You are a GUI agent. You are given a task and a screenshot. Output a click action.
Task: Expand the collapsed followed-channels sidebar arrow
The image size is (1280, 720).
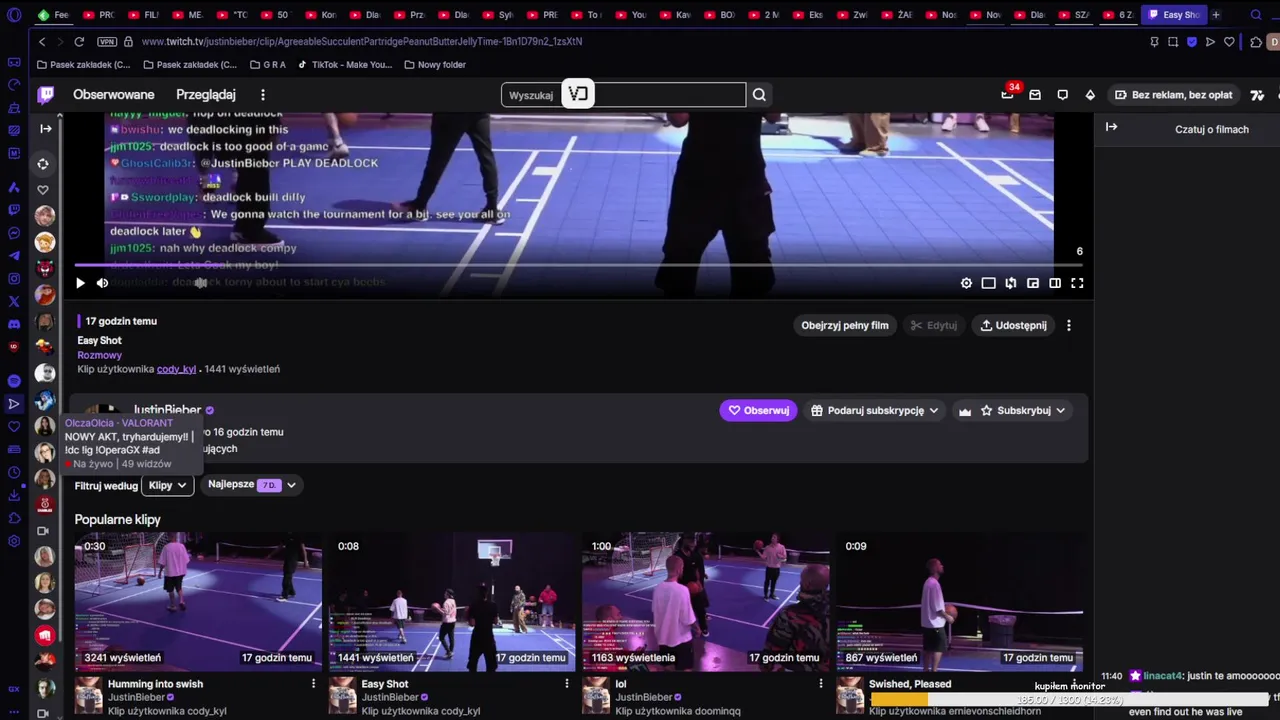pos(46,129)
